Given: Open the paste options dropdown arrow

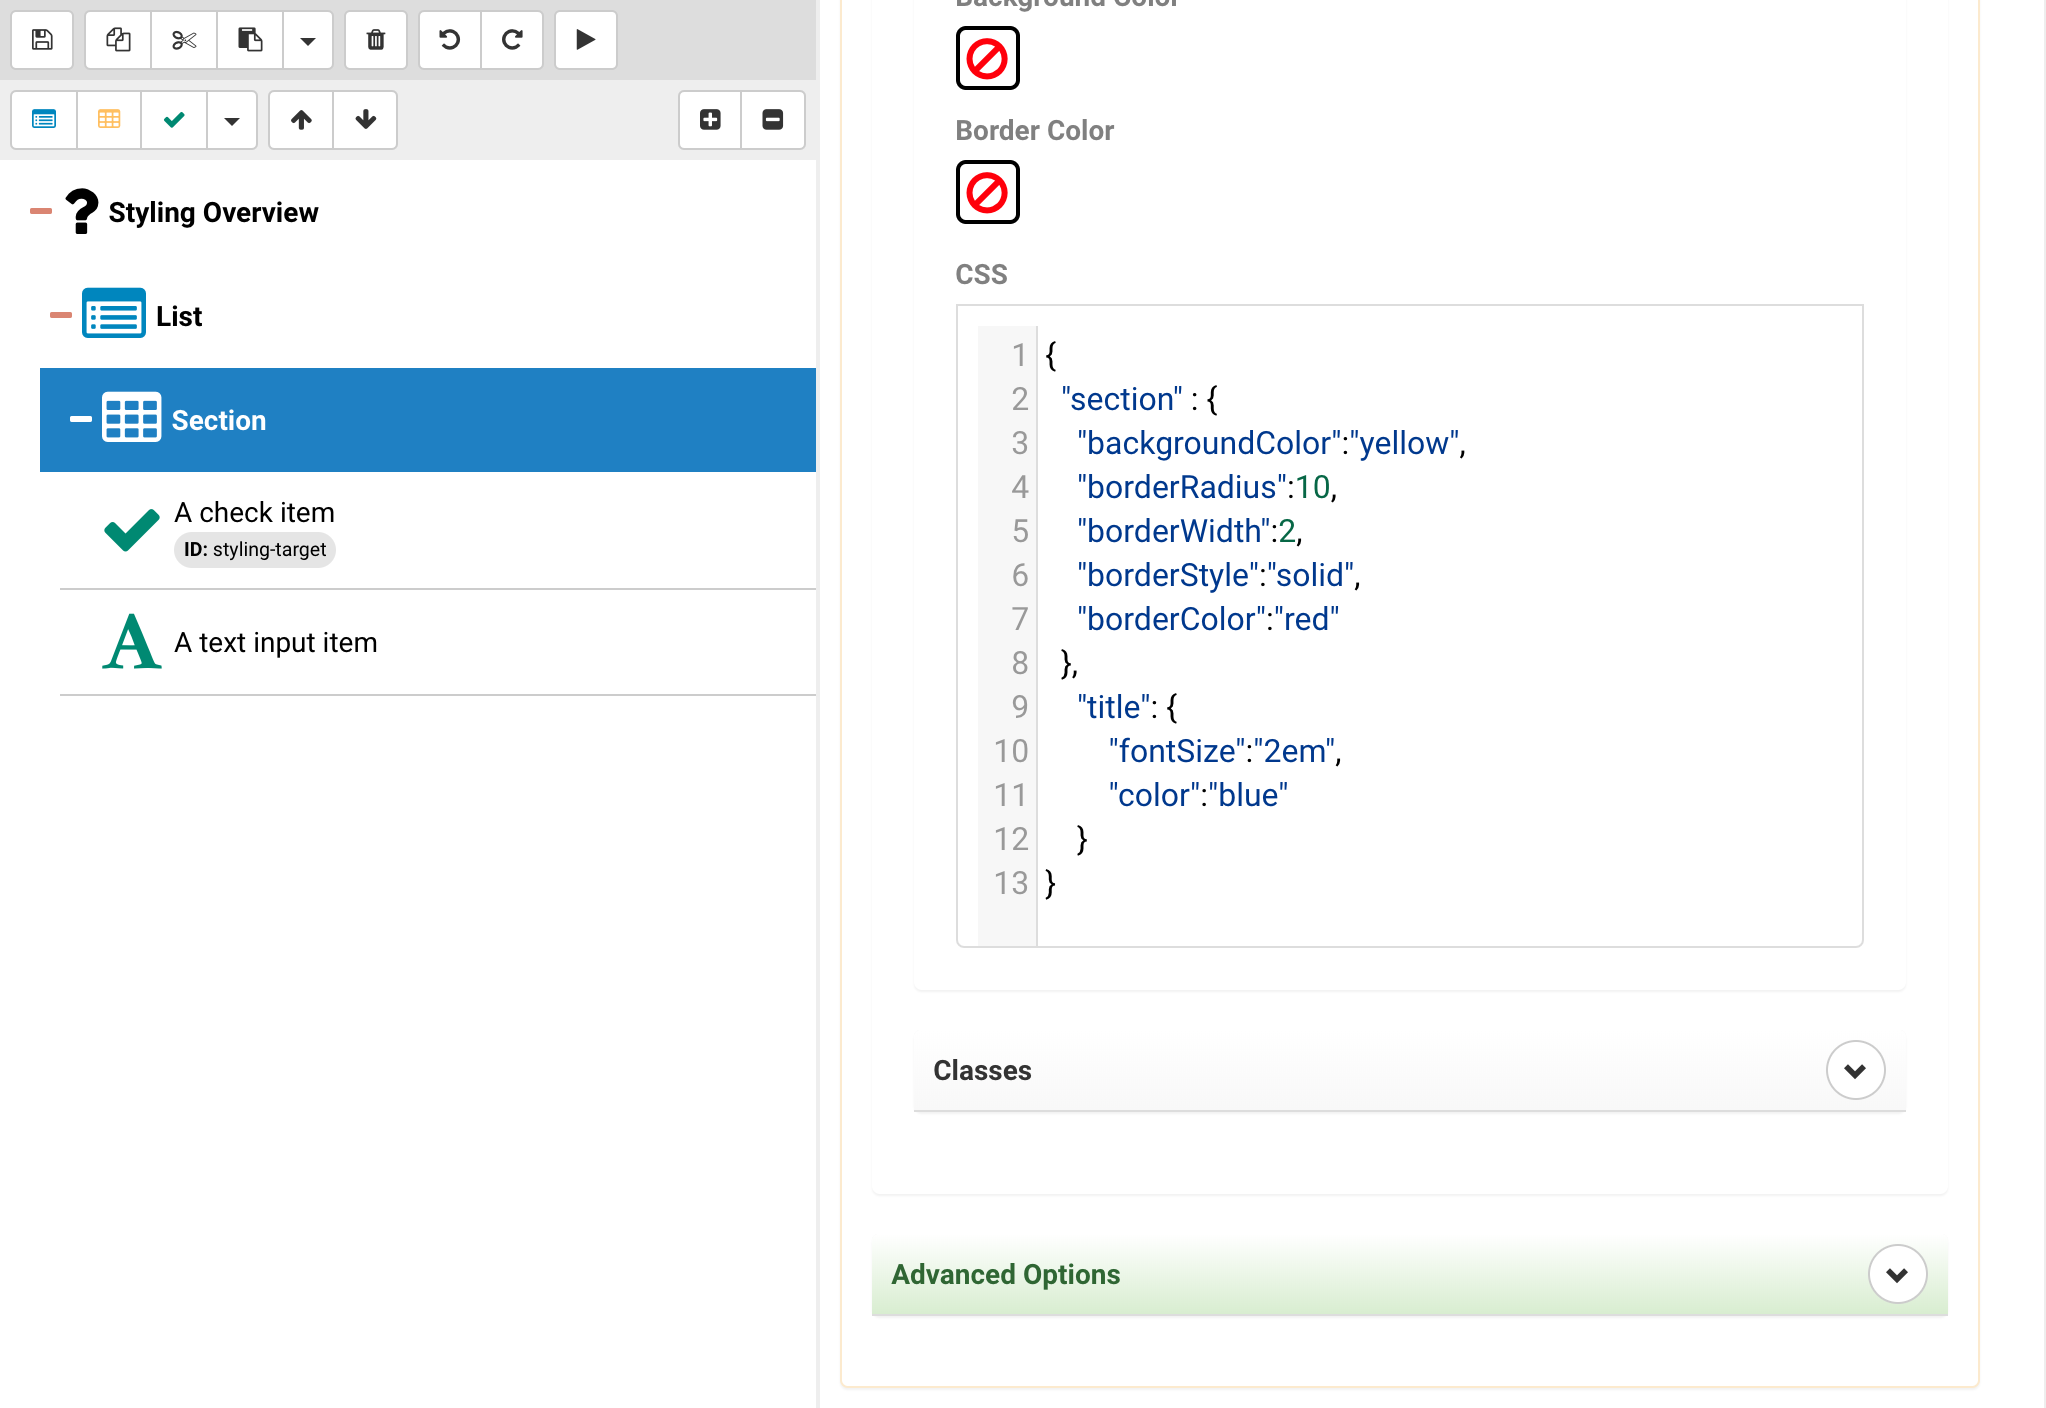Looking at the screenshot, I should point(308,40).
